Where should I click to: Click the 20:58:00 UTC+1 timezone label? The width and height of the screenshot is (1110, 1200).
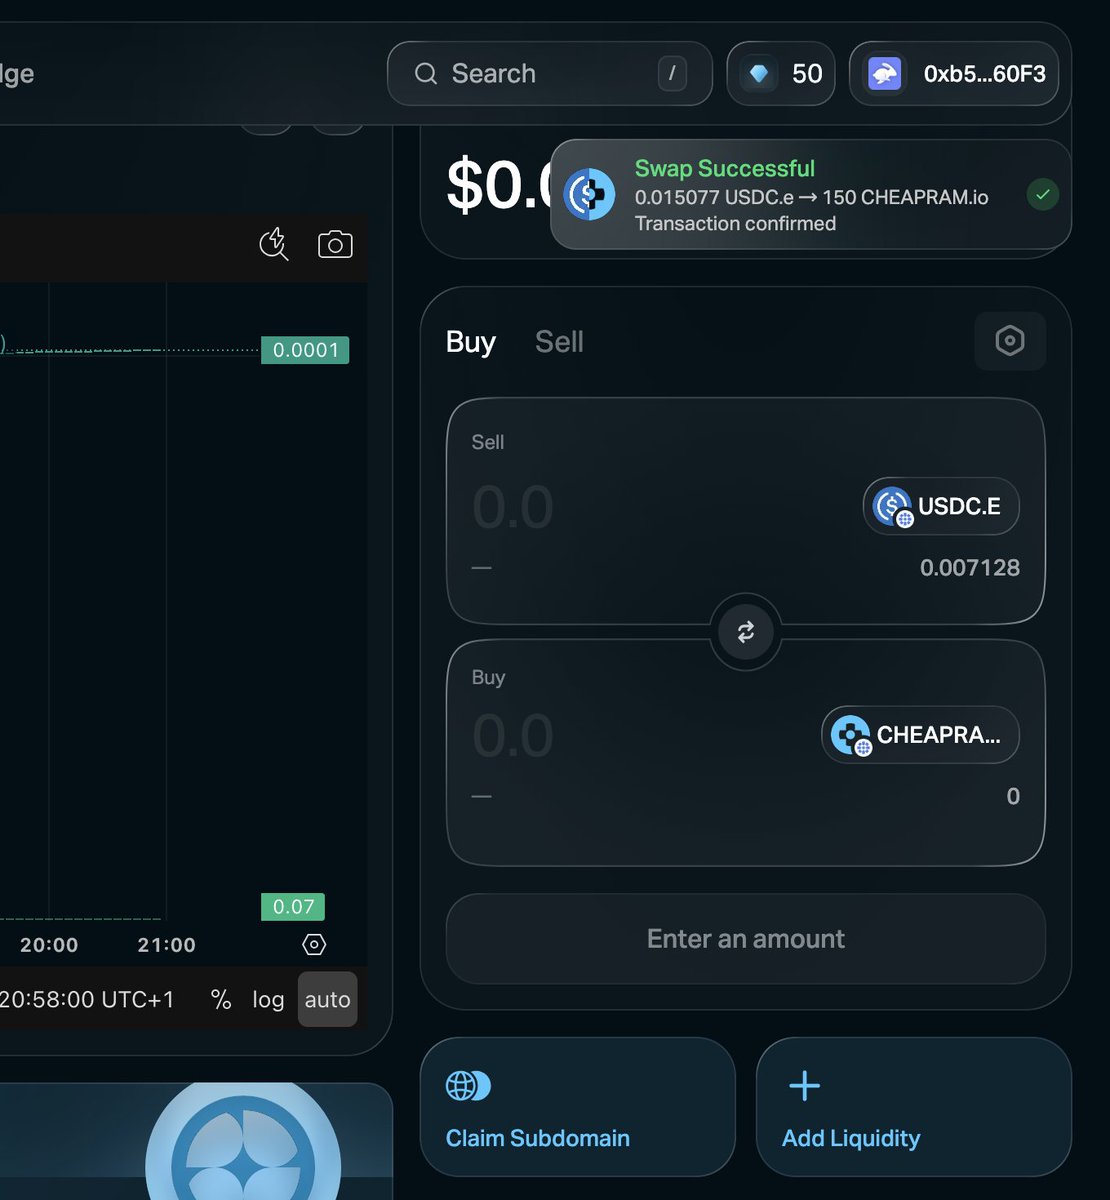point(87,1000)
